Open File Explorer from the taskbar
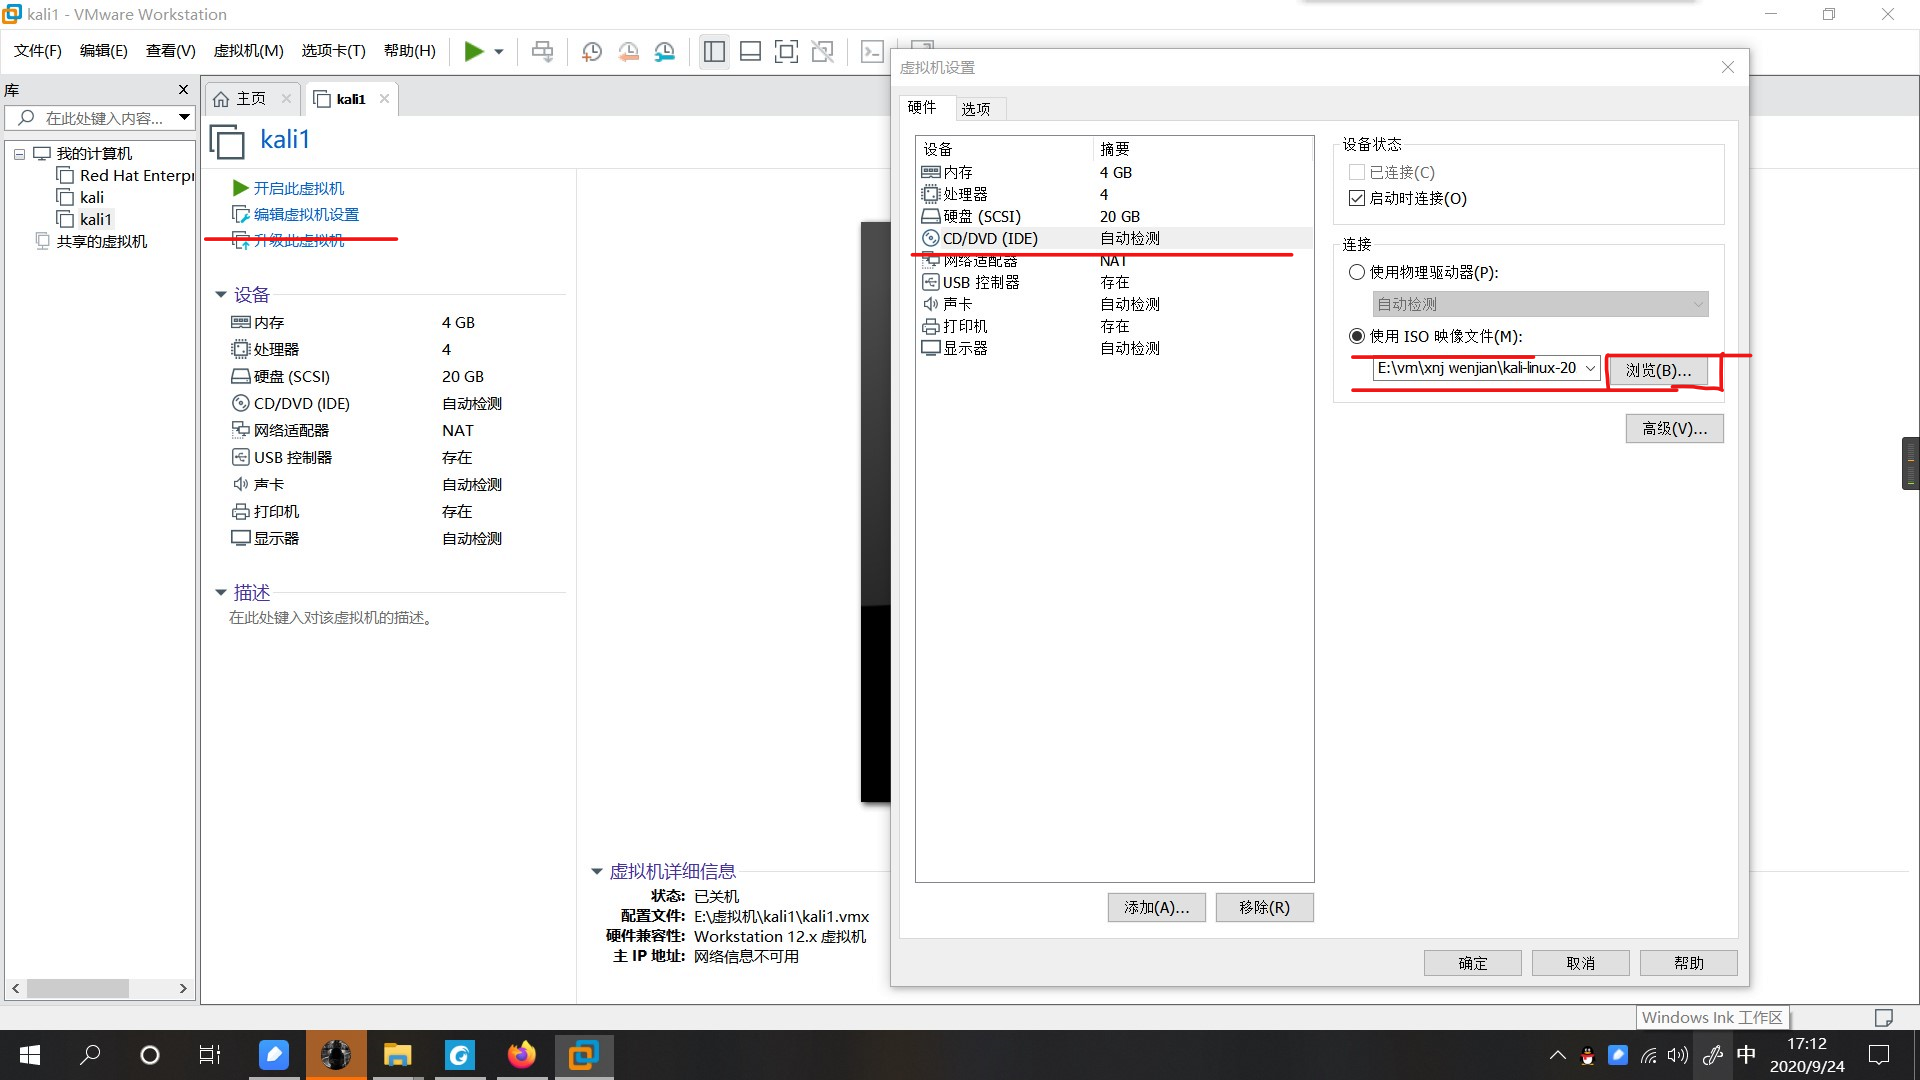The height and width of the screenshot is (1080, 1920). 397,1055
